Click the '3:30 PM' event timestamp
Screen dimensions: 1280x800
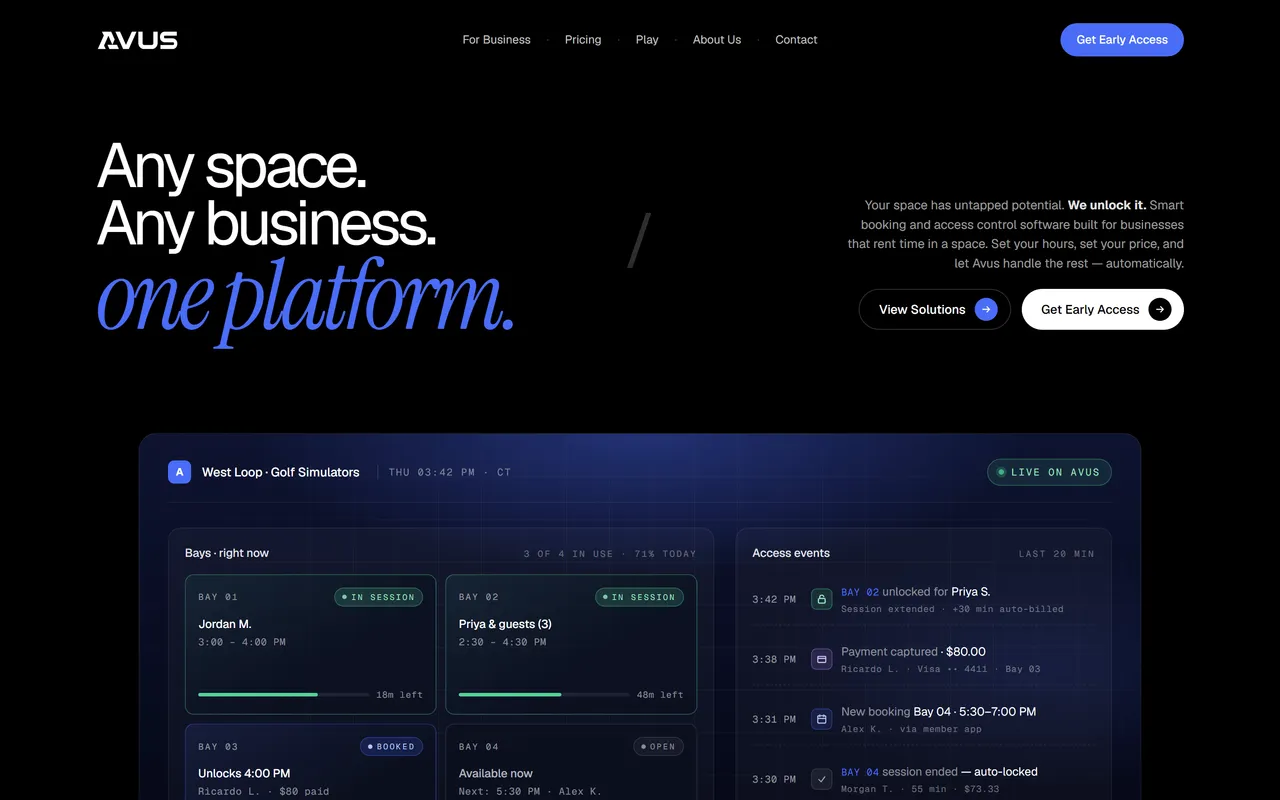[774, 780]
